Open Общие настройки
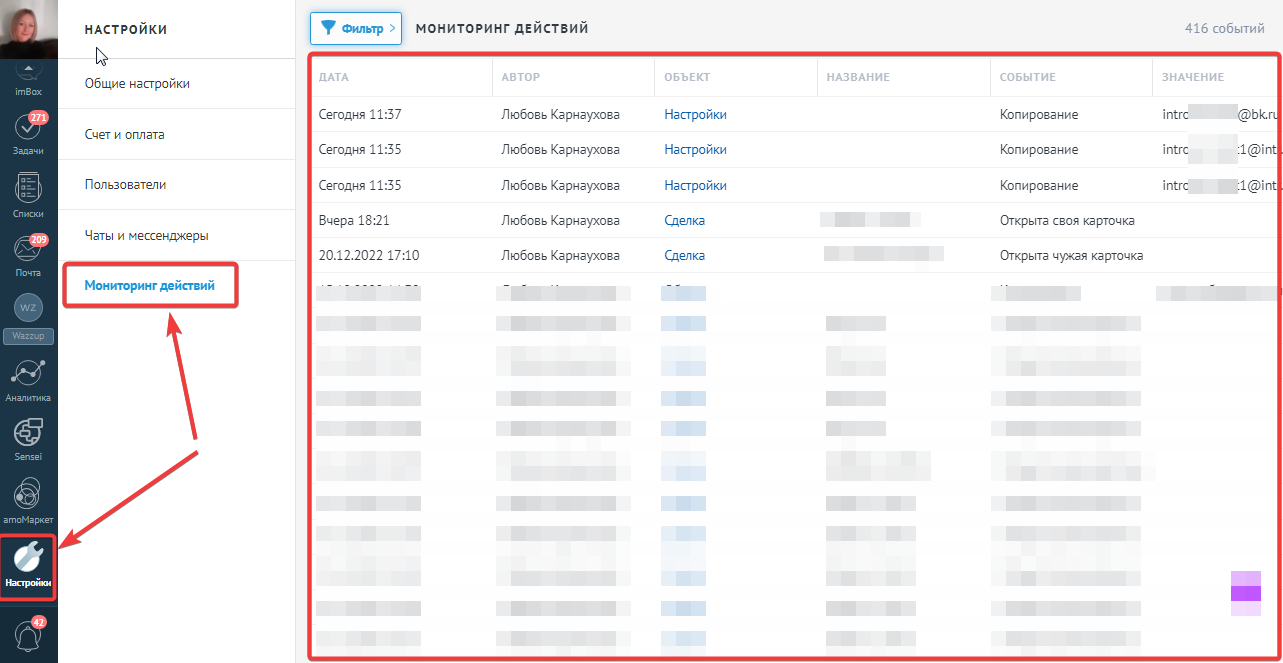Viewport: 1283px width, 663px height. tap(137, 84)
